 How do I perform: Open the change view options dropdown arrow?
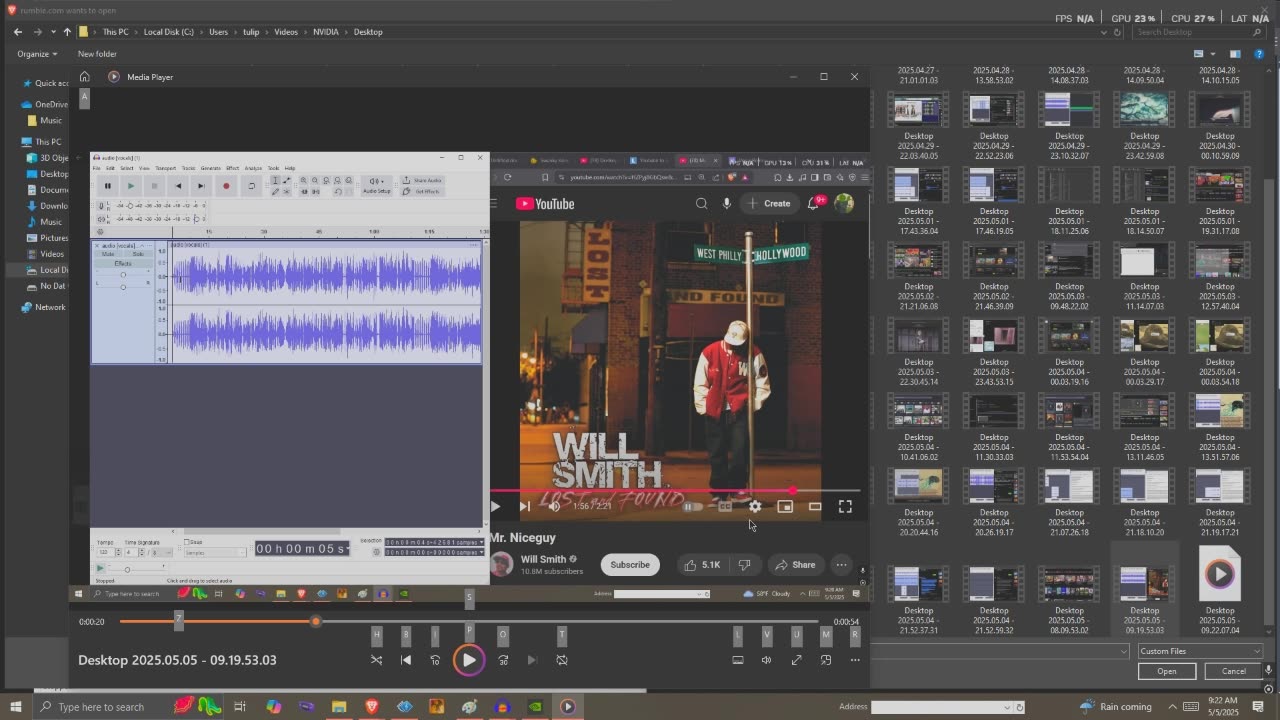click(1212, 54)
